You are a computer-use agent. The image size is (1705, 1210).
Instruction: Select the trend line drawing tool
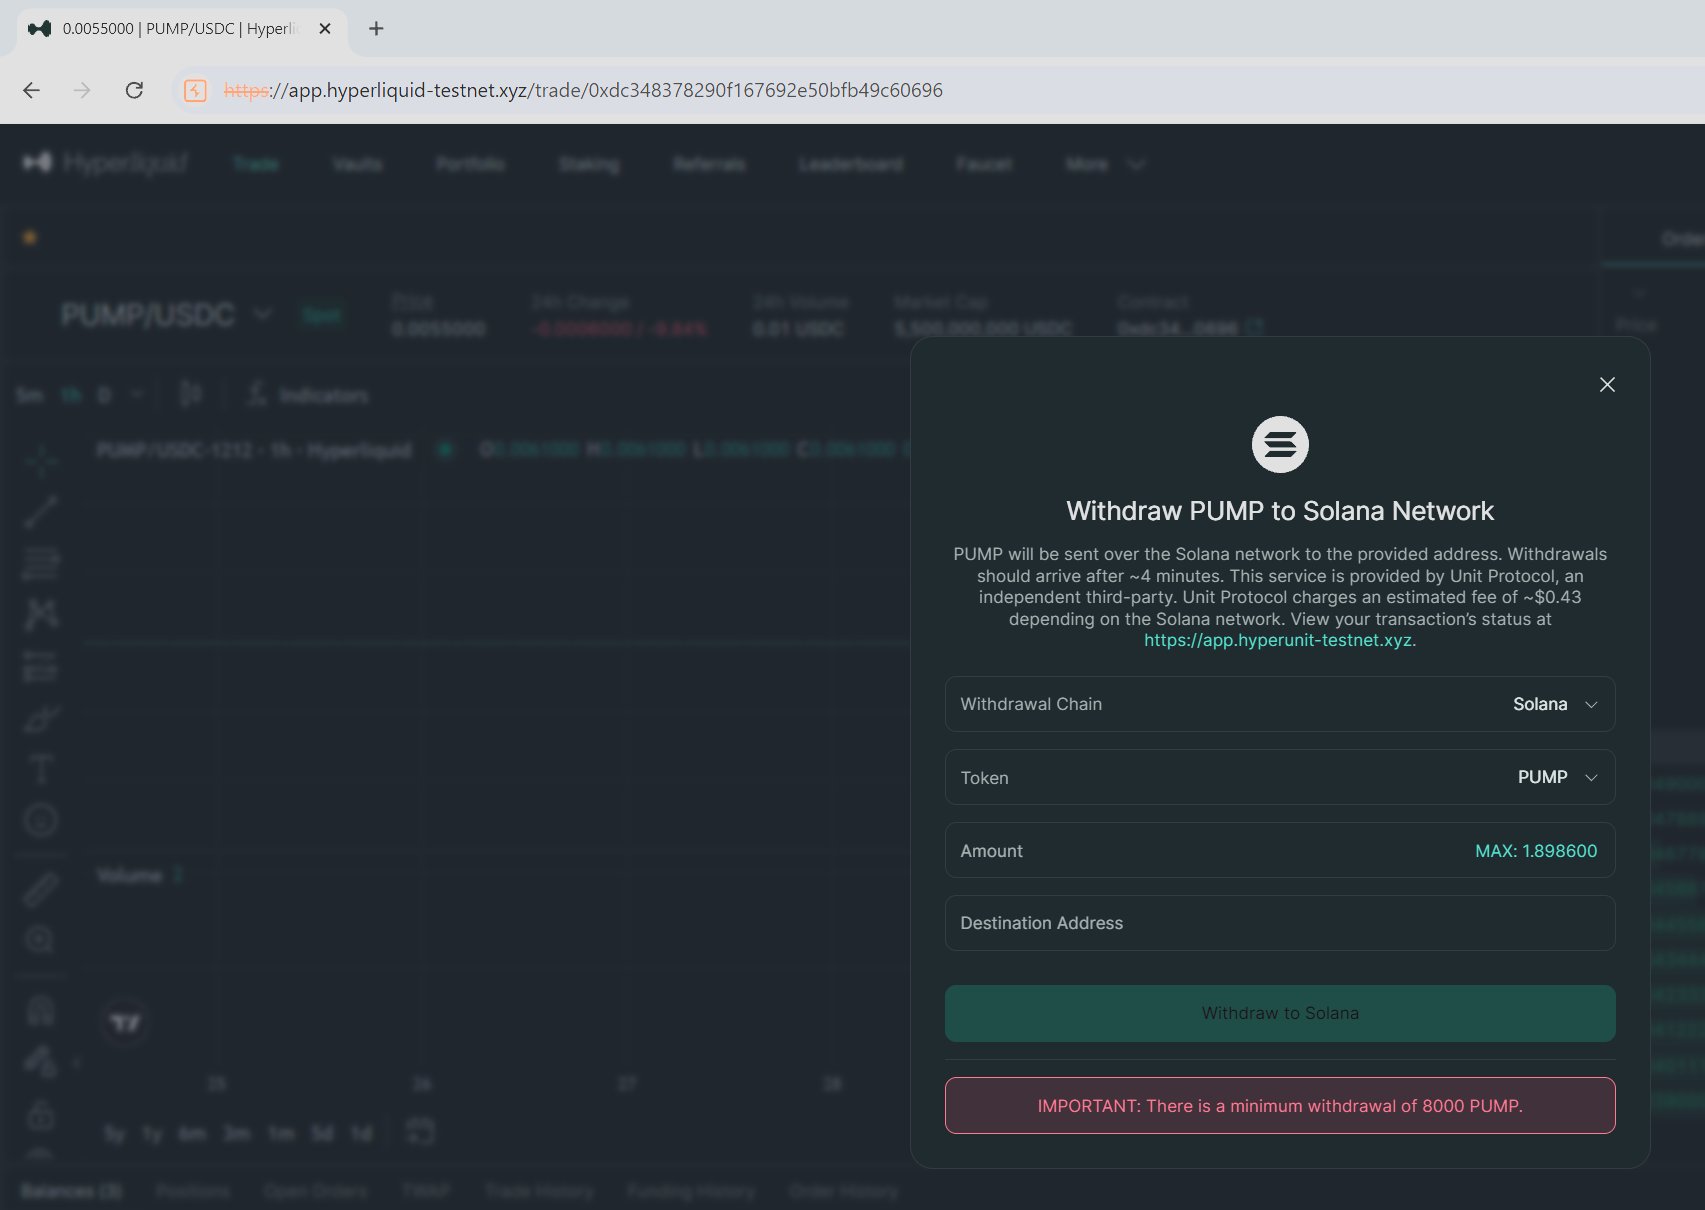tap(41, 511)
